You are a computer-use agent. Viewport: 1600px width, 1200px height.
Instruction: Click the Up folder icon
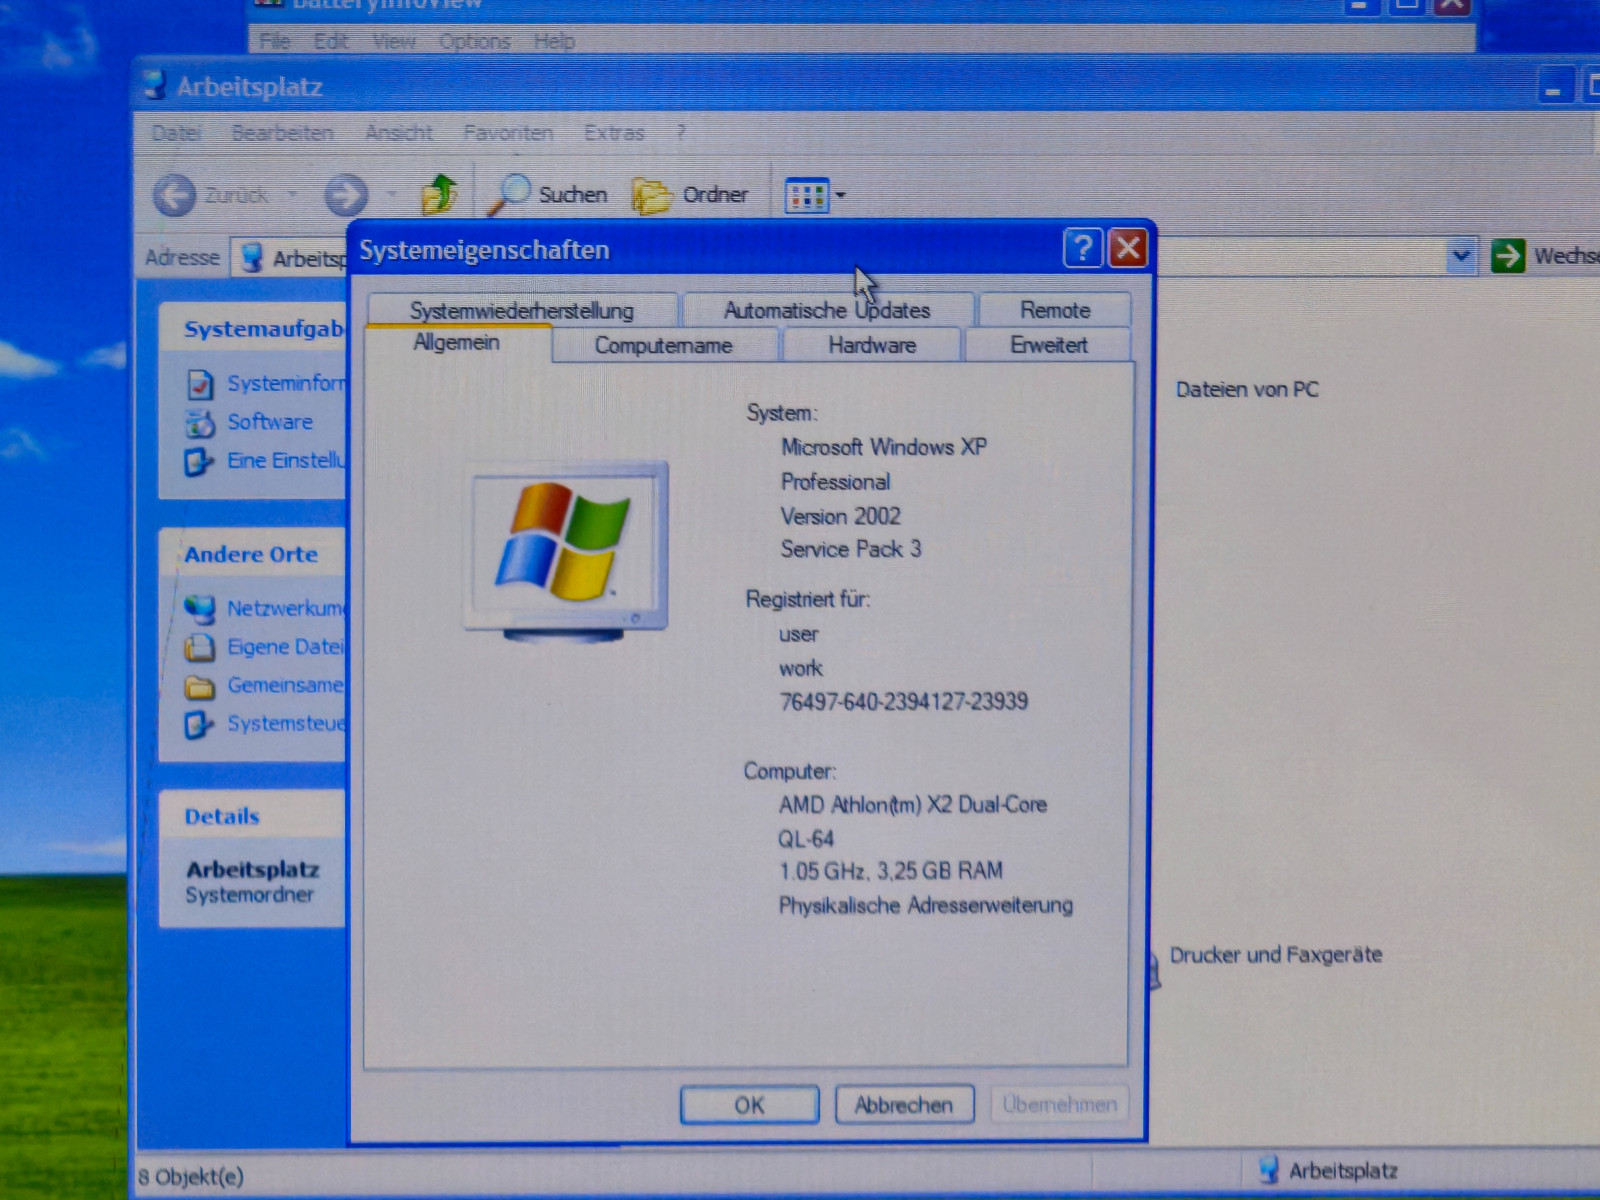tap(439, 194)
